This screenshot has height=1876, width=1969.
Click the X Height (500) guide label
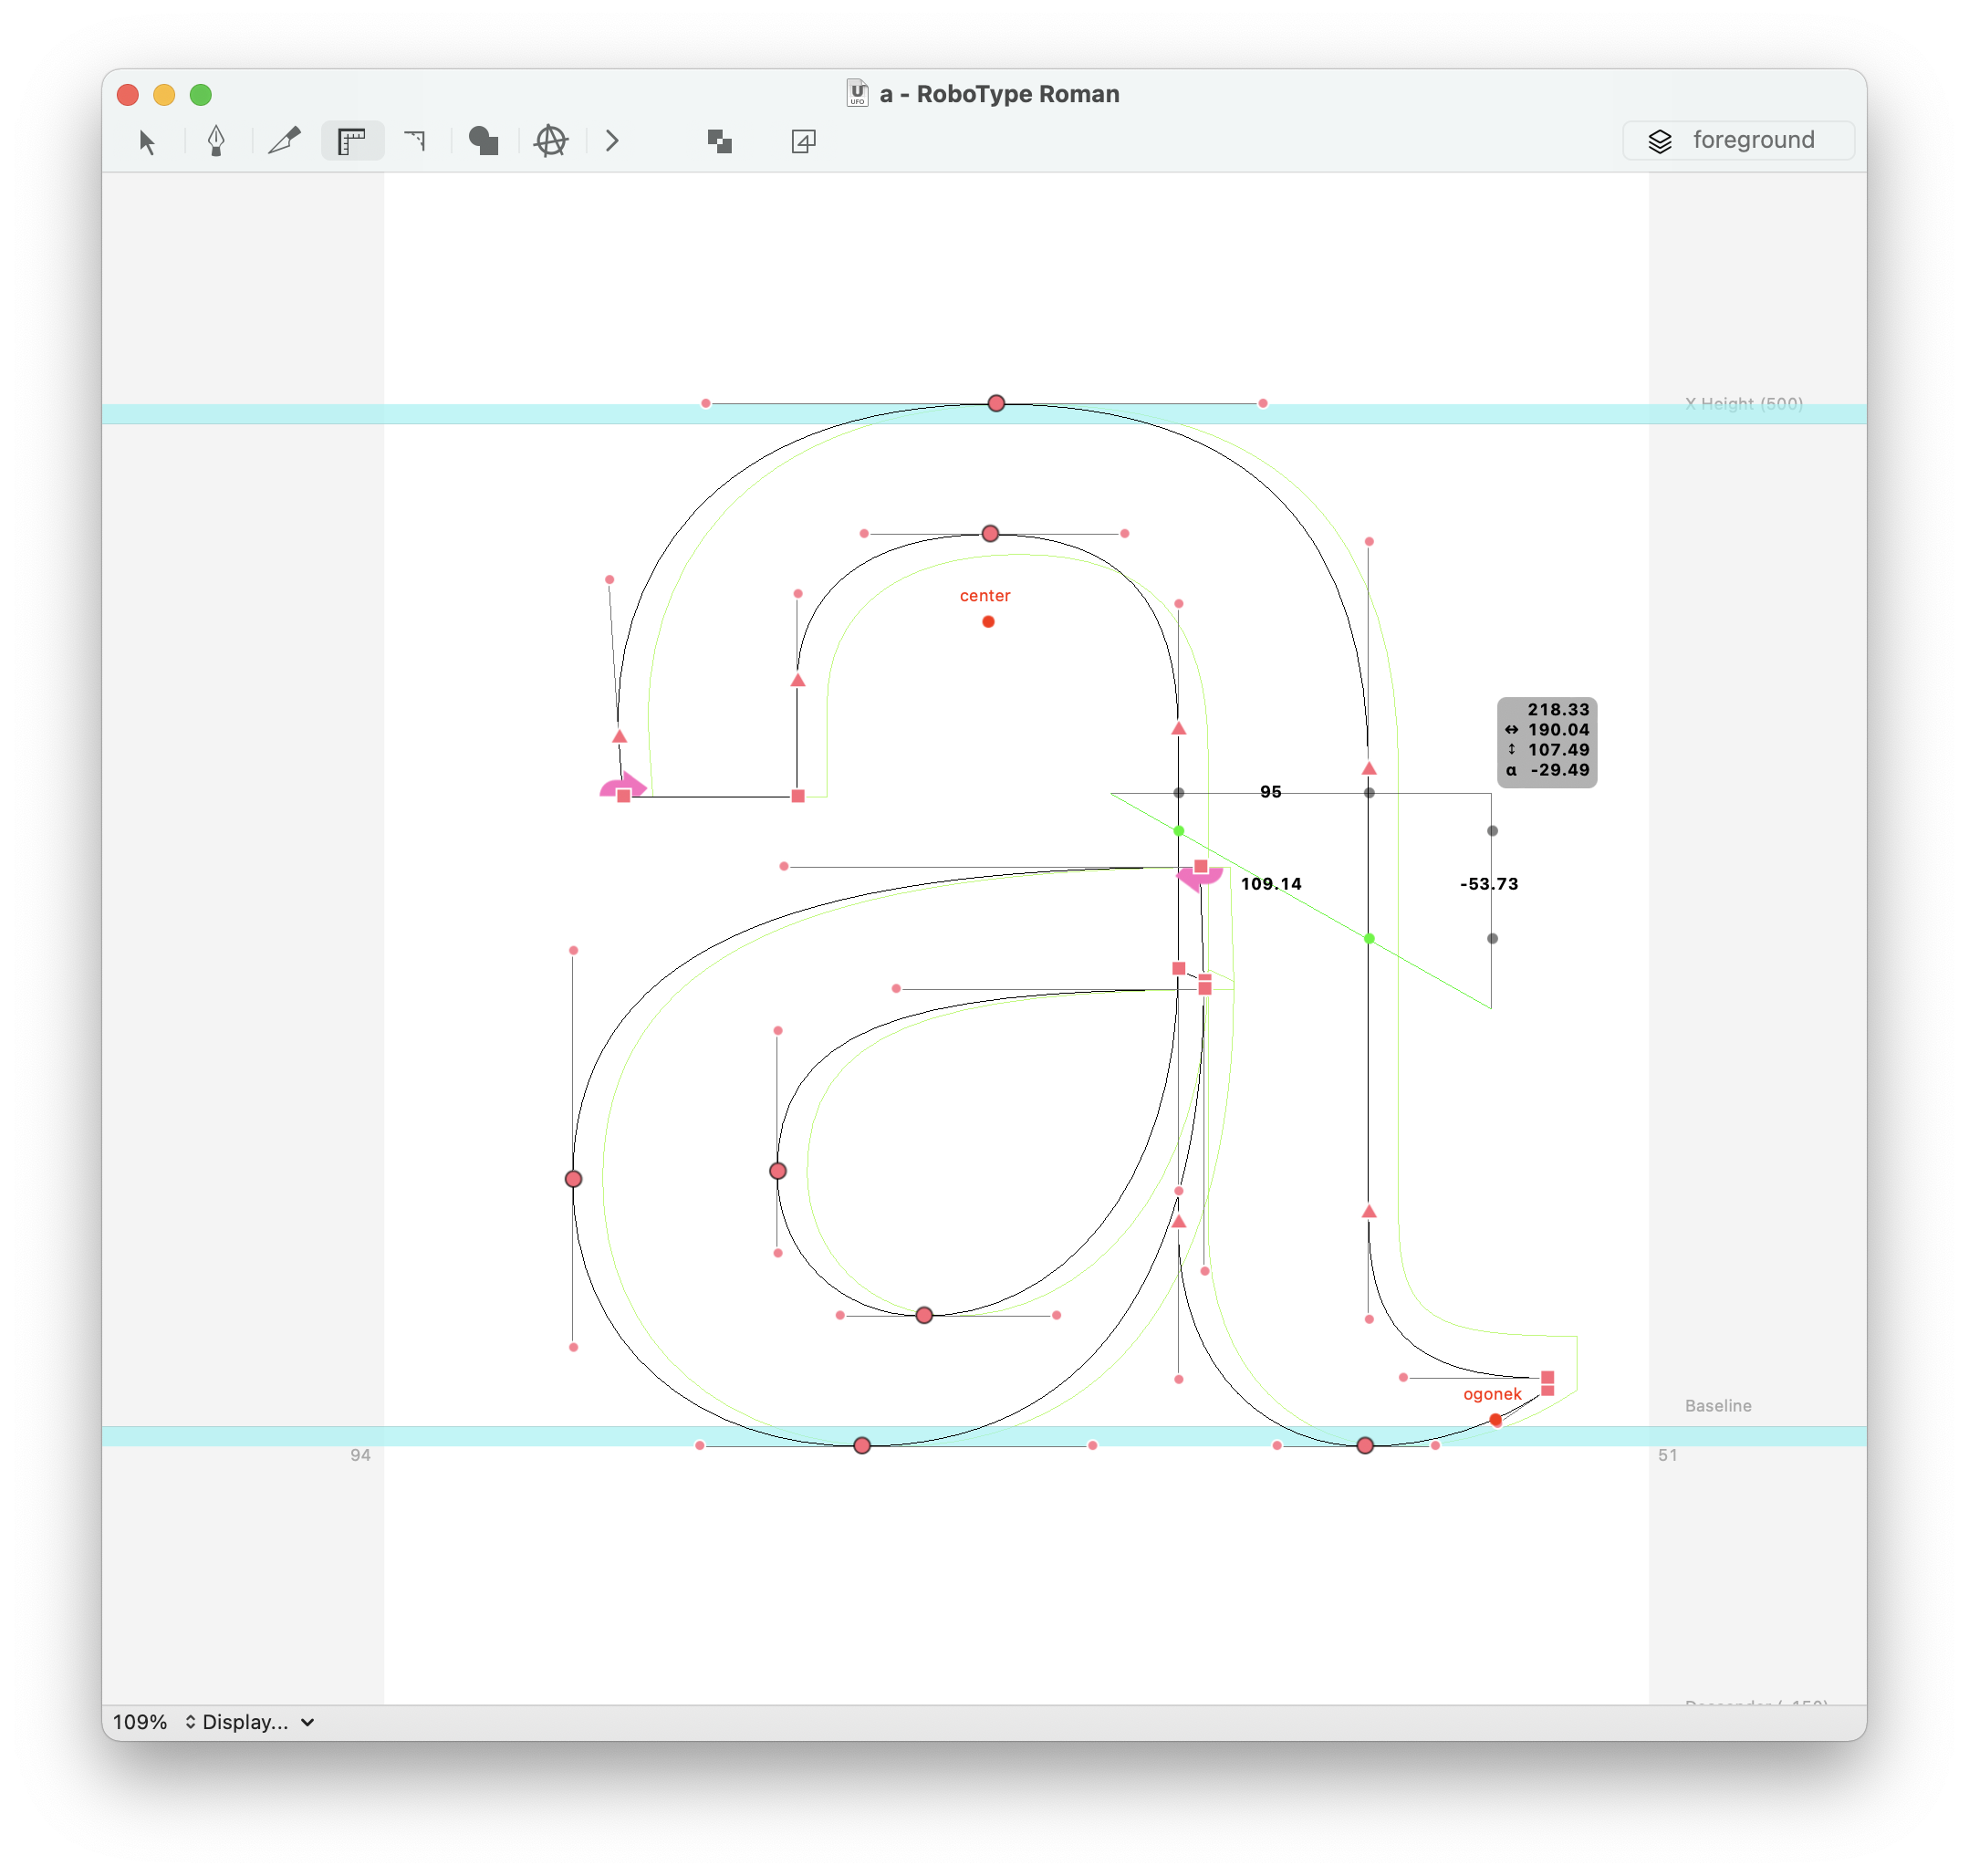point(1744,404)
